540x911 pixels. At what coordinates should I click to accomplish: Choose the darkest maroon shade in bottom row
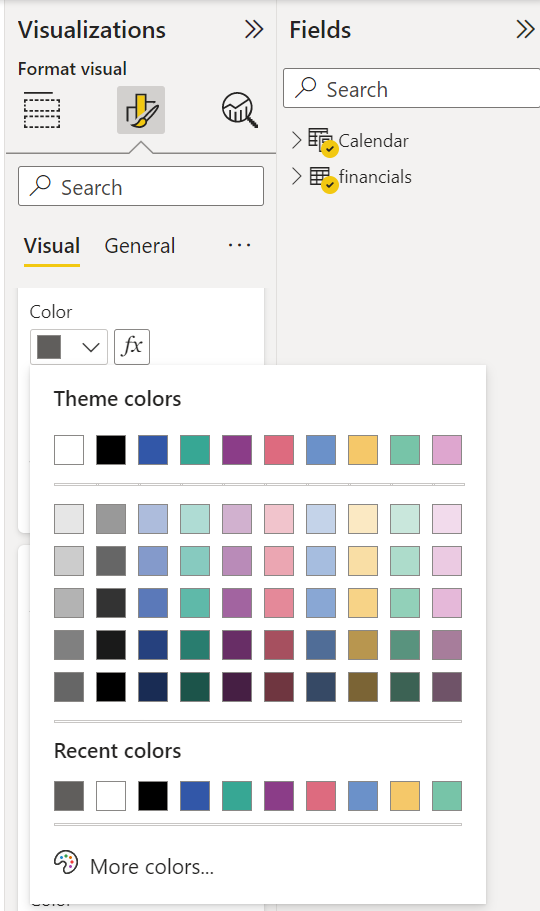[279, 687]
